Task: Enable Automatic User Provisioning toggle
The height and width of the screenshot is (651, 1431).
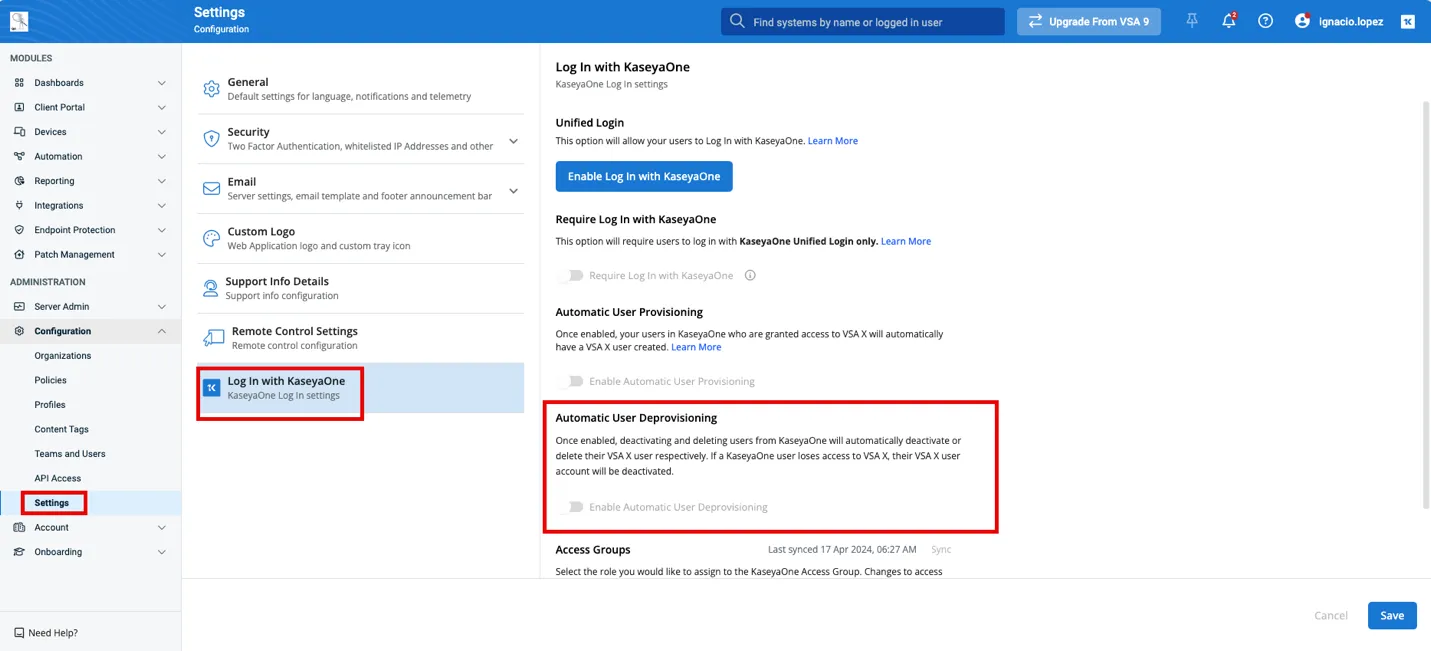Action: pos(573,381)
